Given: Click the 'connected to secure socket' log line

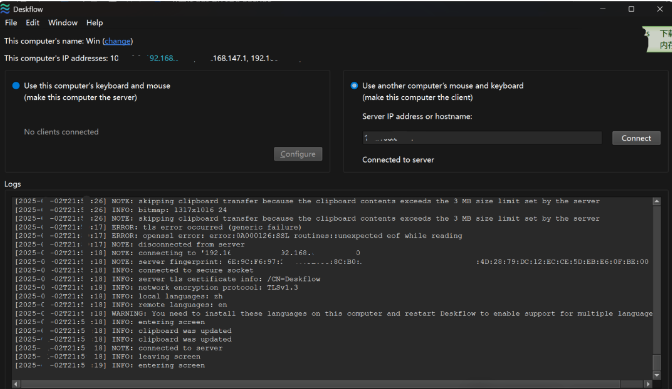Looking at the screenshot, I should tap(134, 270).
